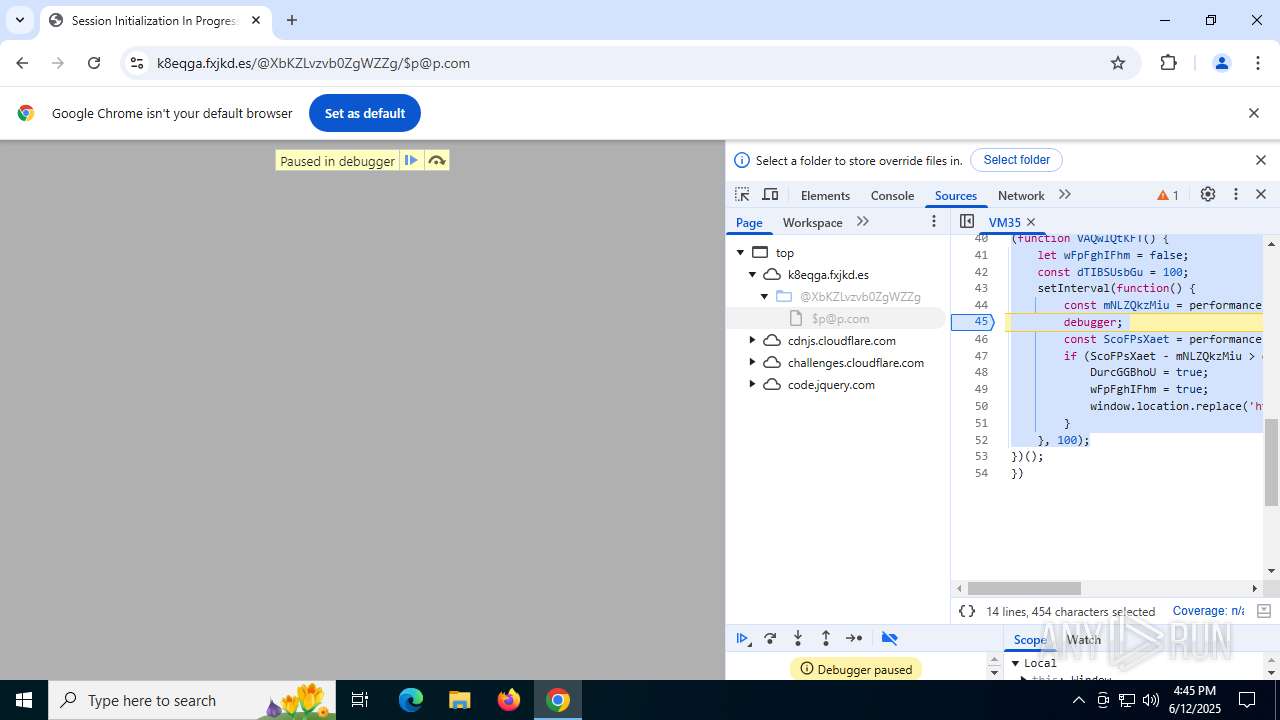Step into next function call

coord(798,638)
